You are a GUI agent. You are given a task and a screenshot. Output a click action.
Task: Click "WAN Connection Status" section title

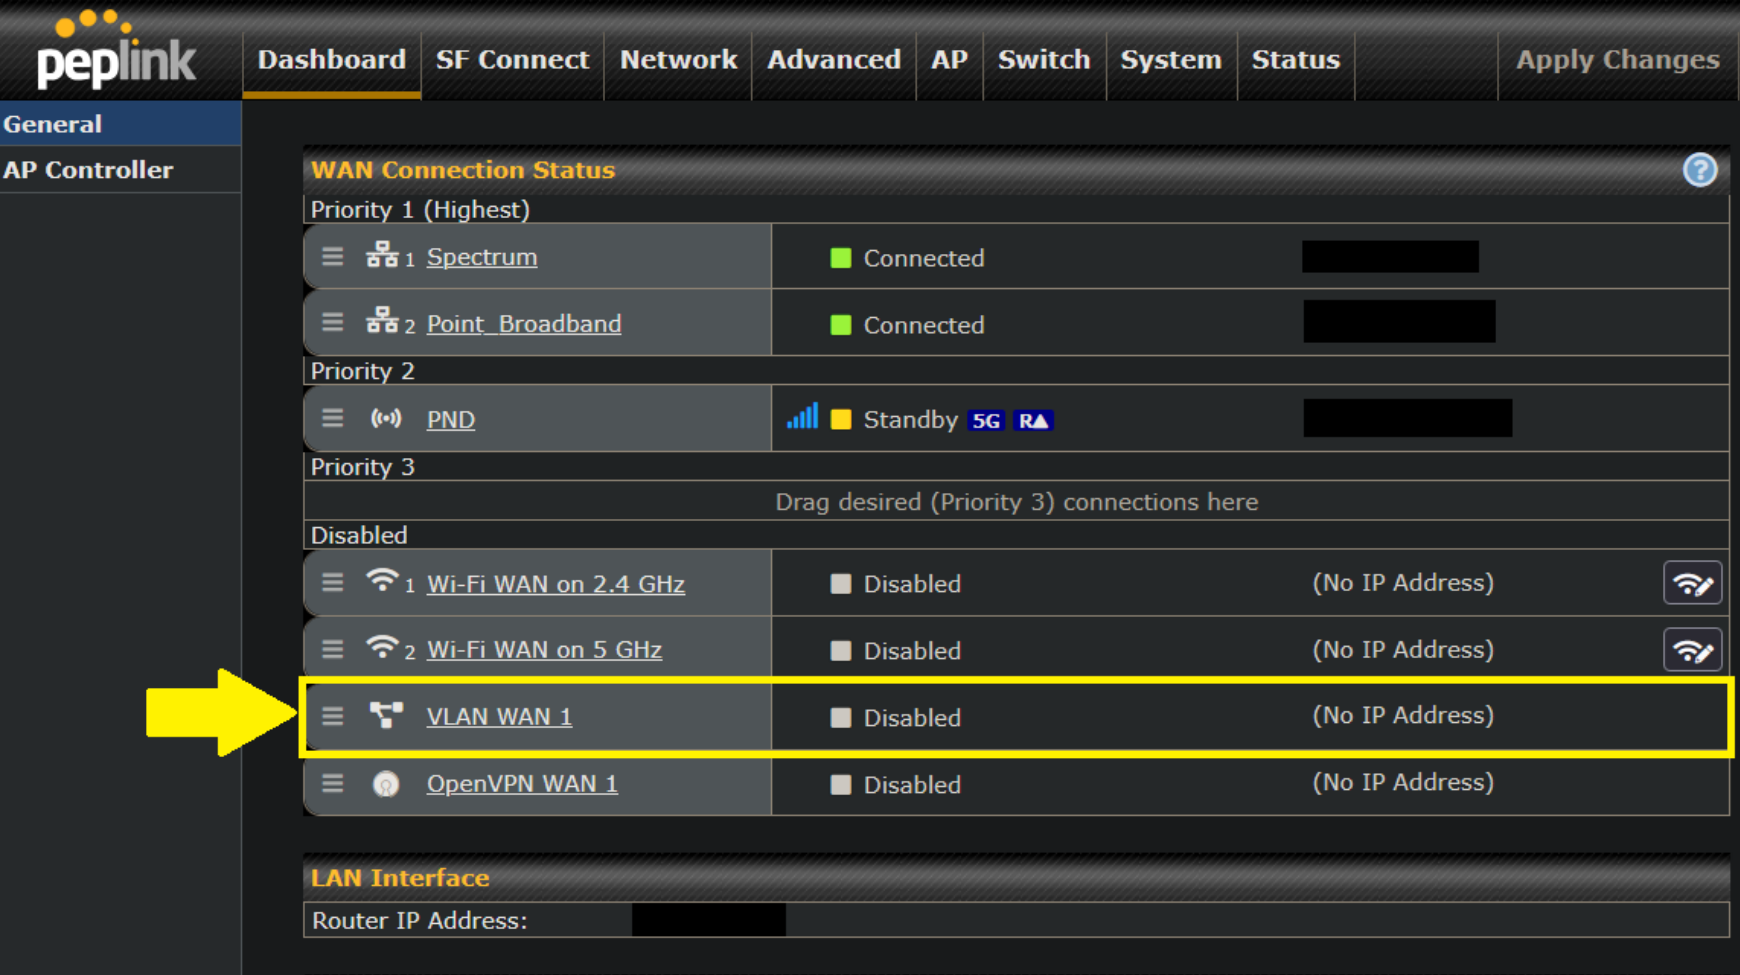coord(463,170)
